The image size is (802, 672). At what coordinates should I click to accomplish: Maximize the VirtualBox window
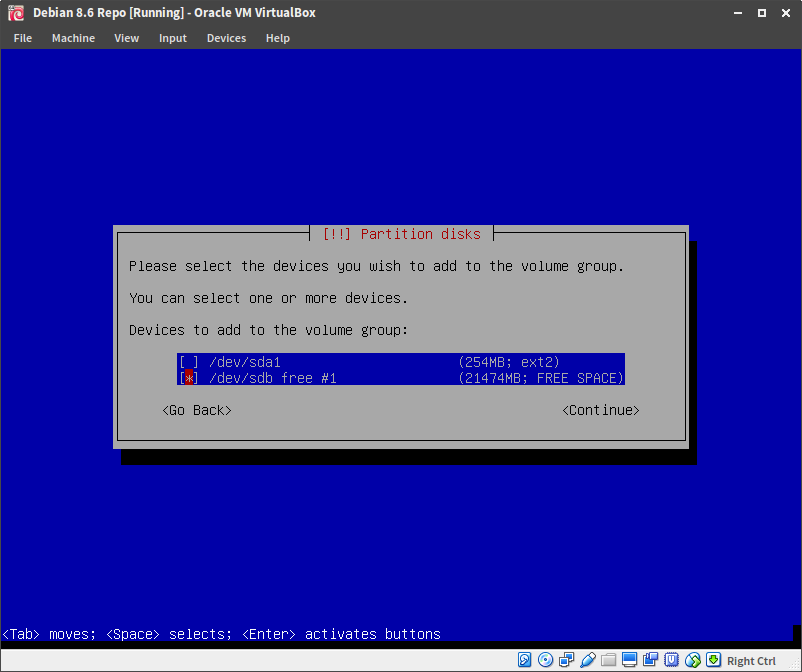(x=762, y=13)
